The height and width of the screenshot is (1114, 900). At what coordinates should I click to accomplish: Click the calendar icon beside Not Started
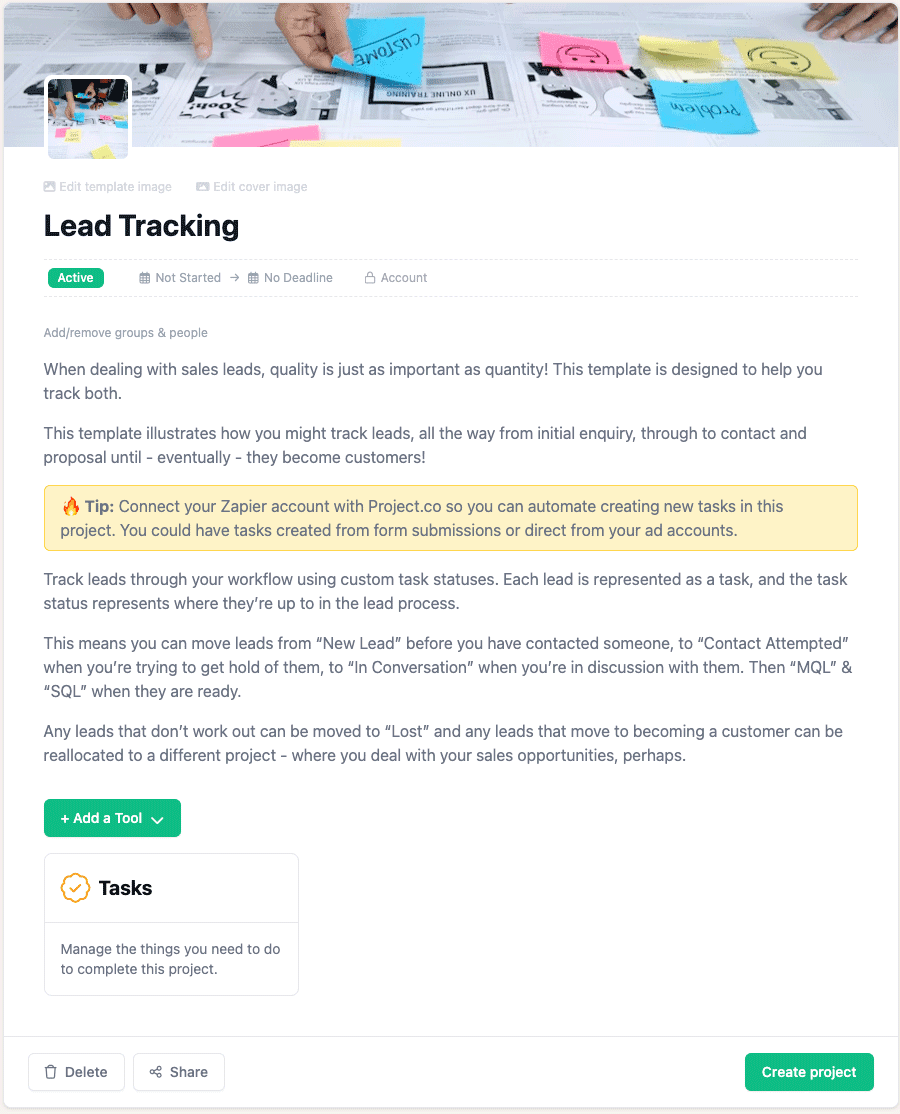(x=143, y=277)
